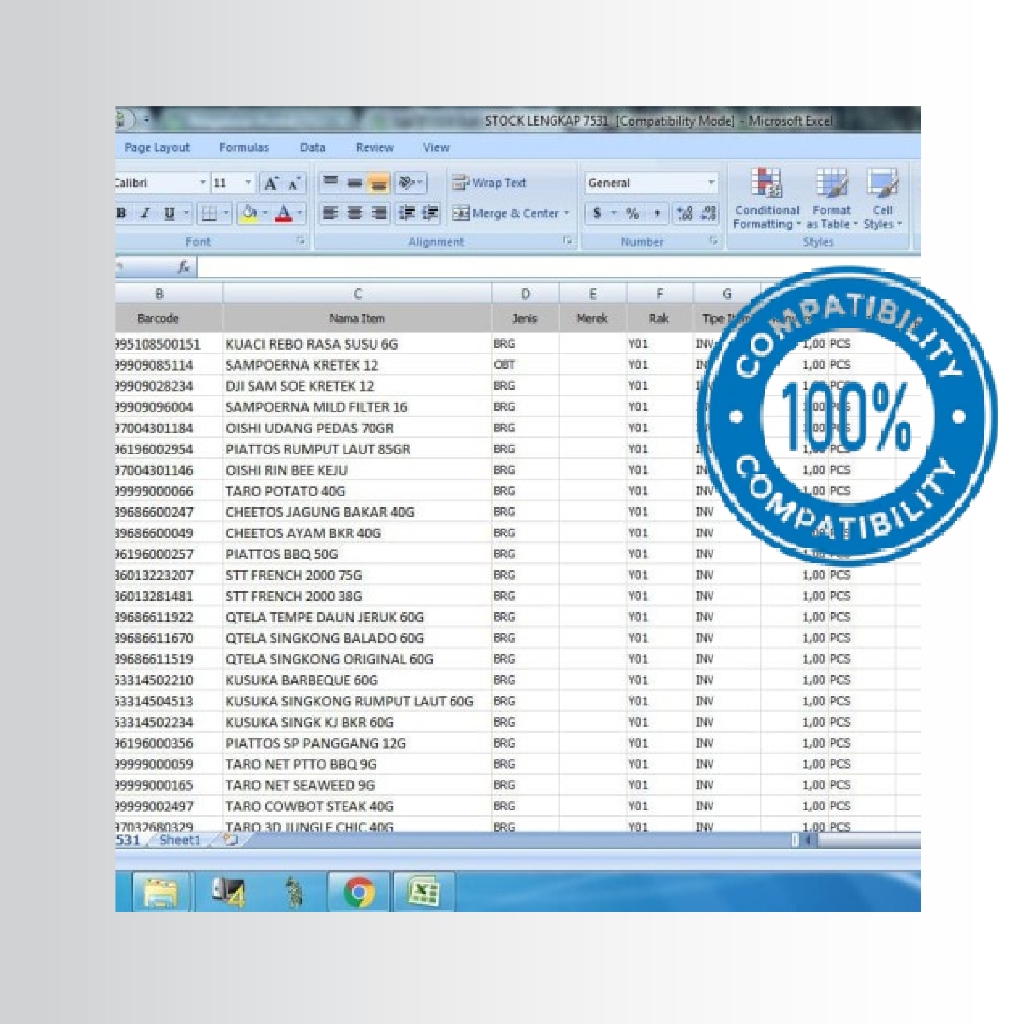Open the Calibri font name dropdown
Screen dimensions: 1024x1024
pos(202,183)
